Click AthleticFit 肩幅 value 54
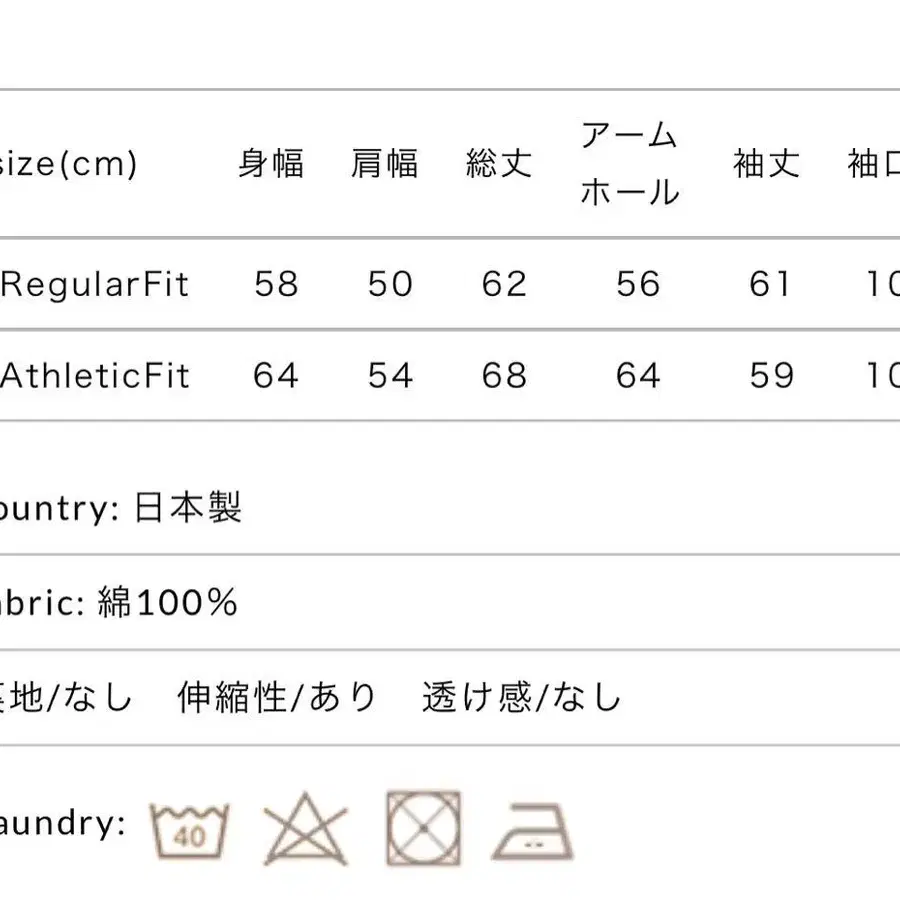 (x=390, y=376)
